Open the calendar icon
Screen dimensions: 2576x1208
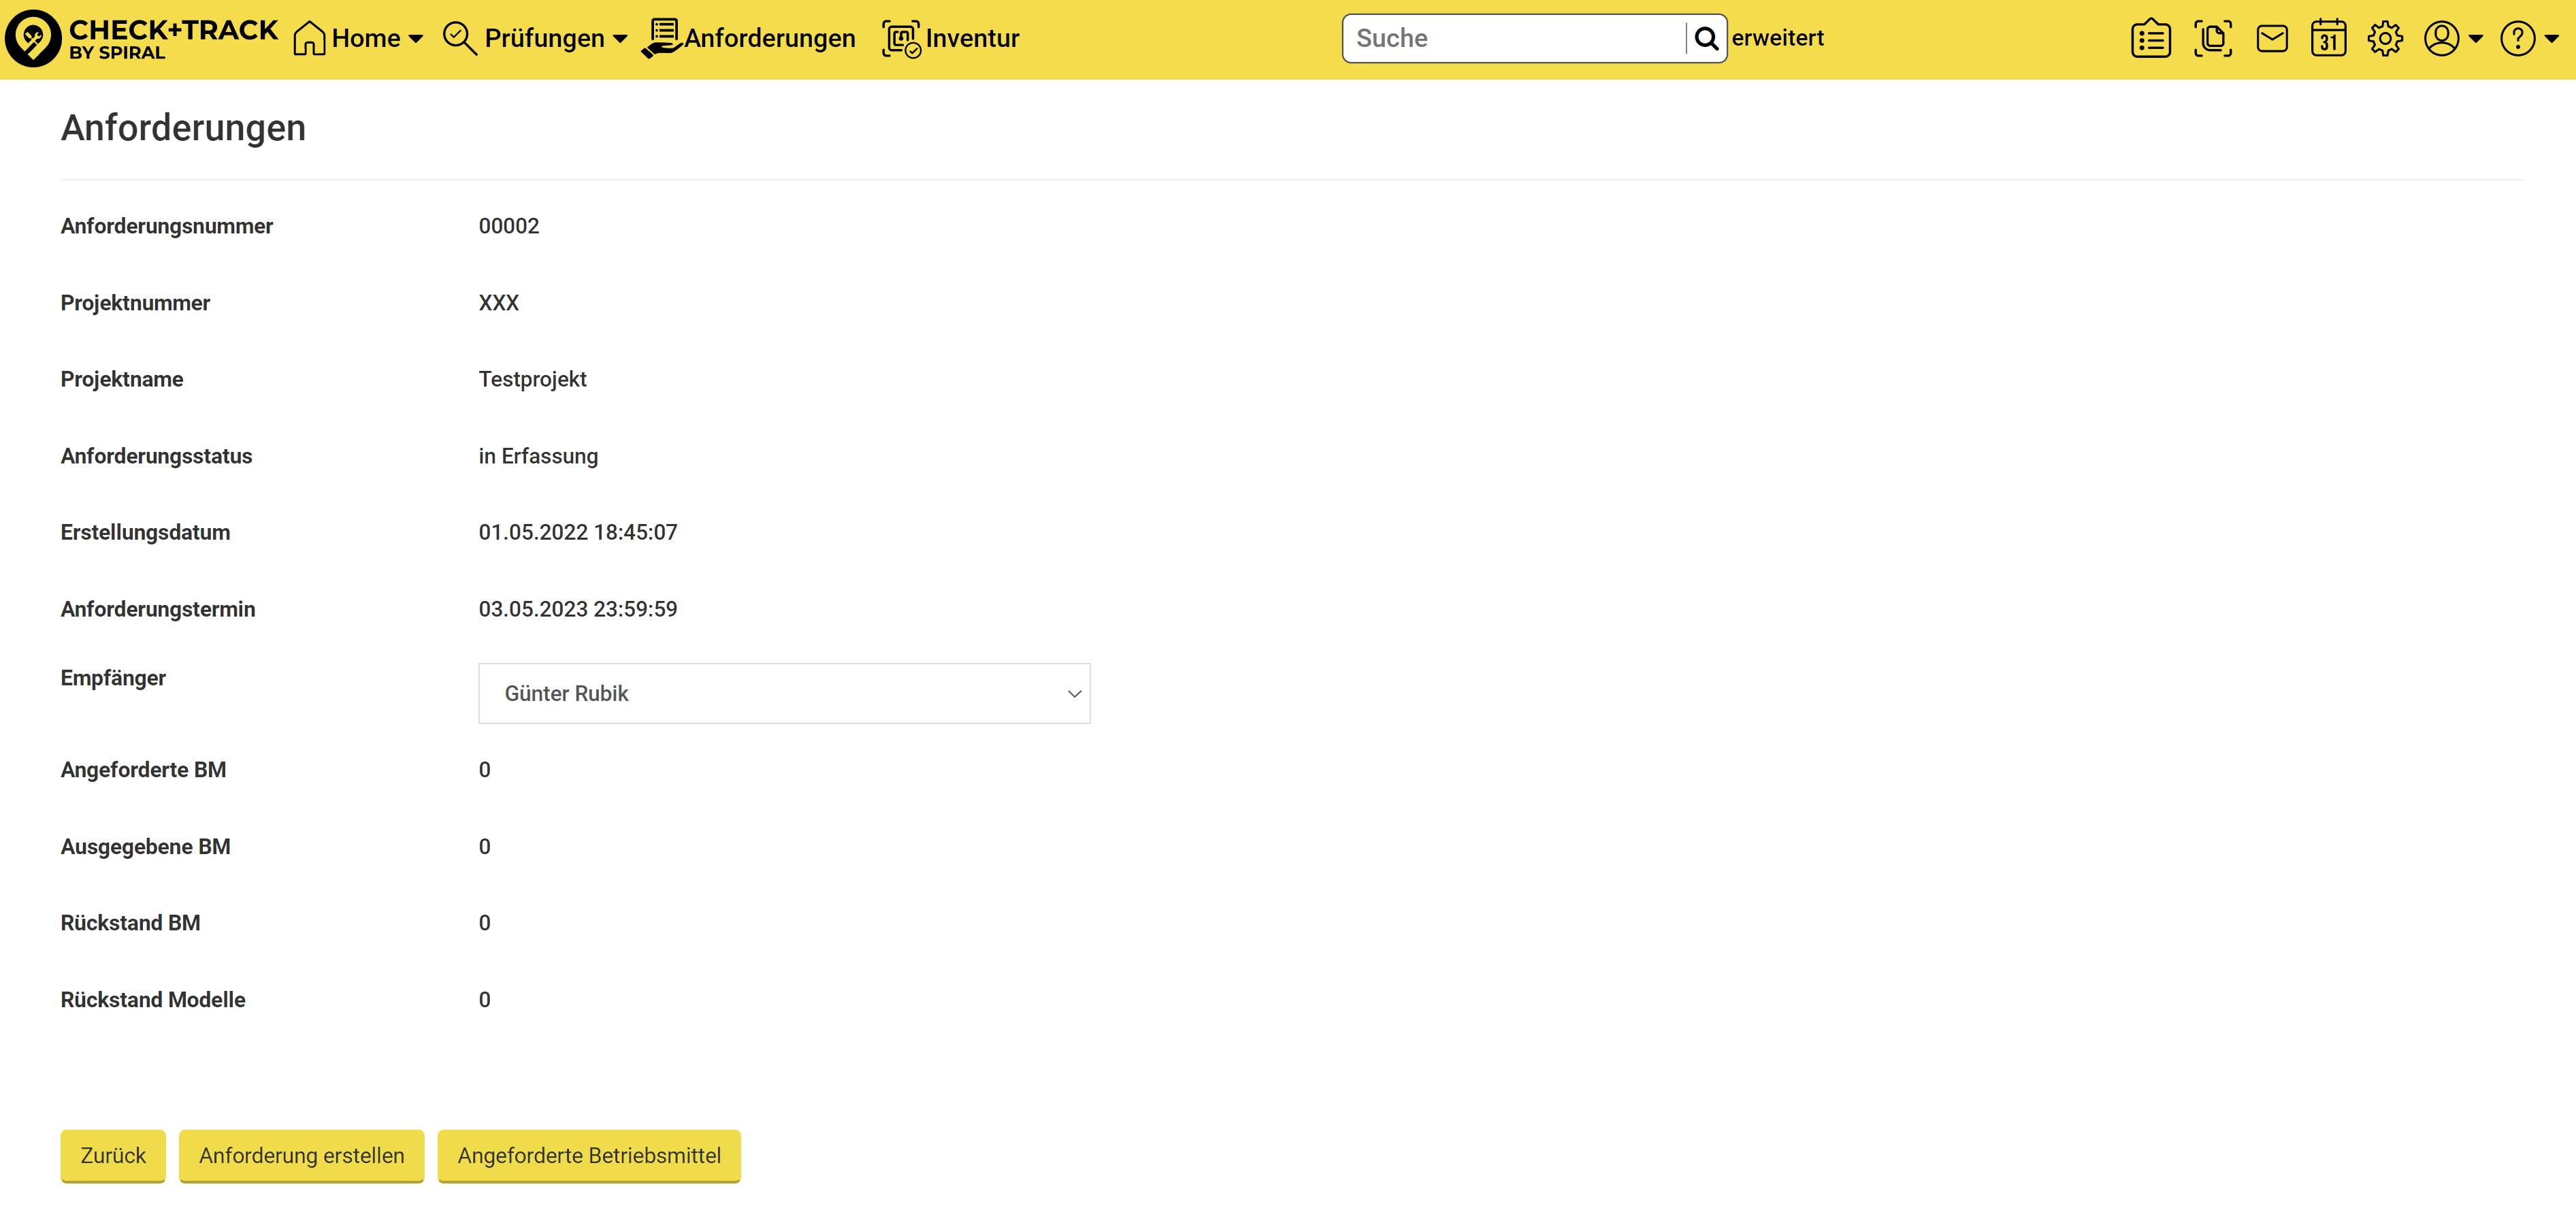2329,38
